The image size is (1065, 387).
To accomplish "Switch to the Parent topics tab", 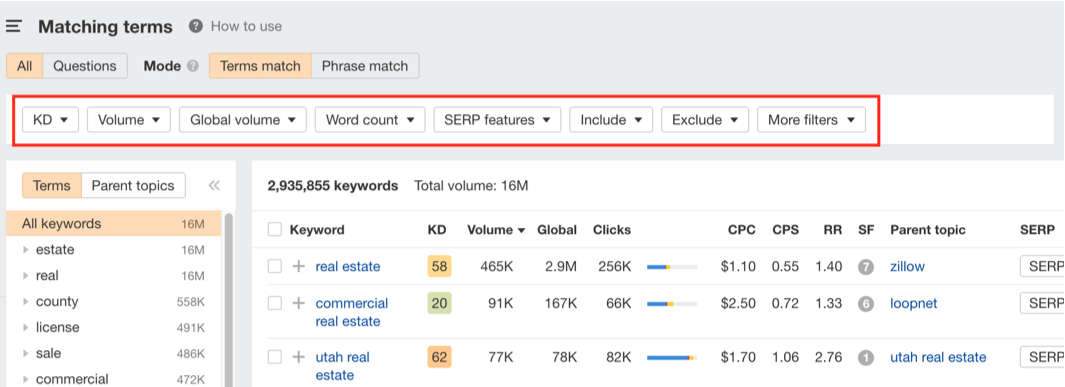I will [133, 185].
